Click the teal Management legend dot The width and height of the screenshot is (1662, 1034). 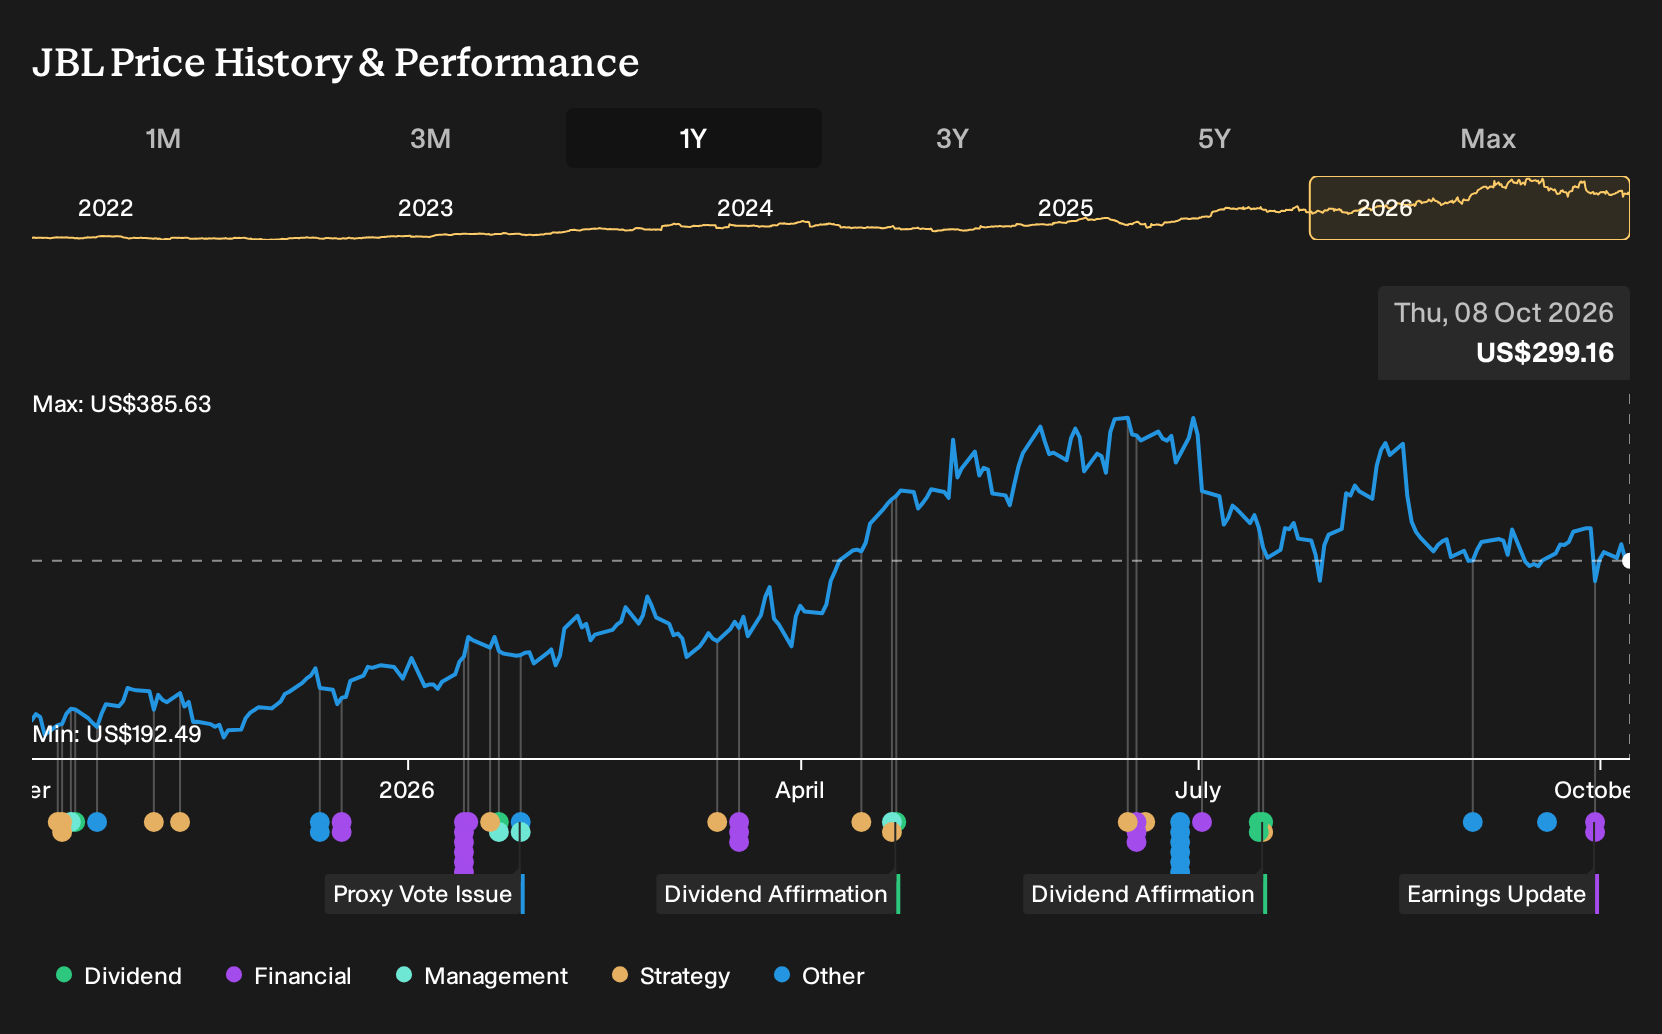[x=404, y=974]
